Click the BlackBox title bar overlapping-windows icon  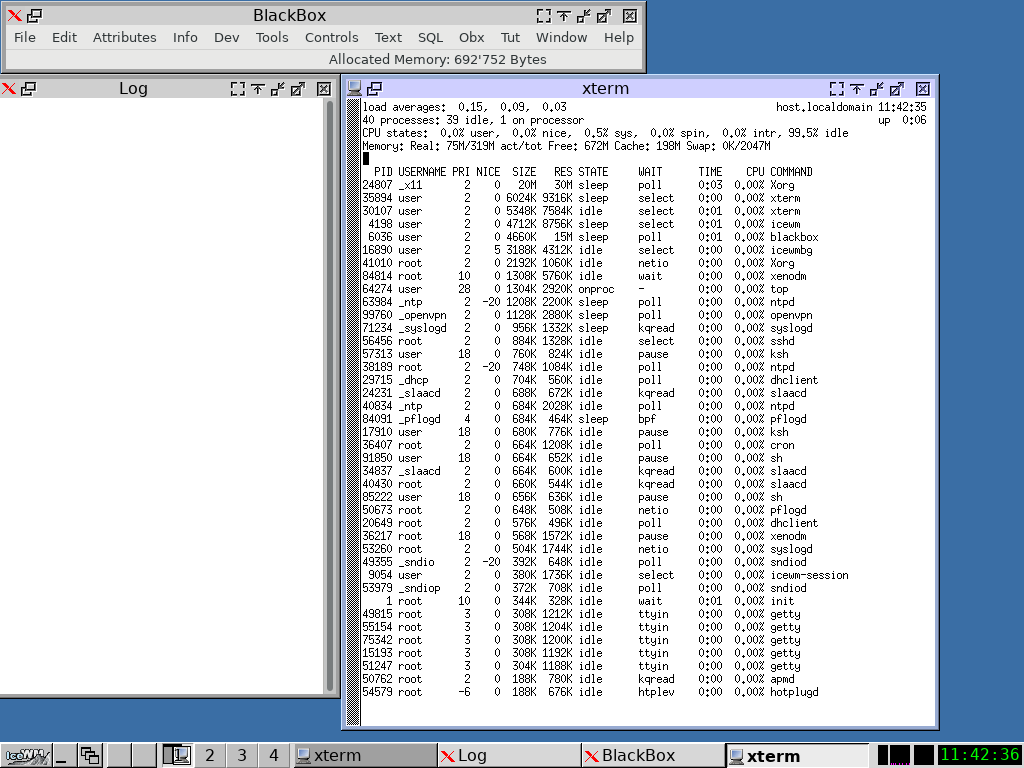34,15
